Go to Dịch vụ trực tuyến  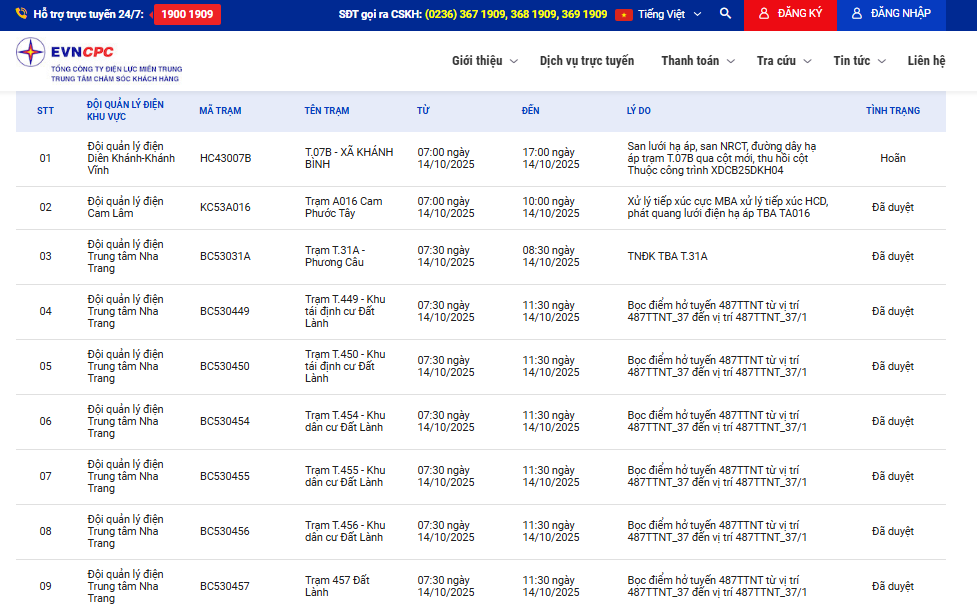point(587,61)
